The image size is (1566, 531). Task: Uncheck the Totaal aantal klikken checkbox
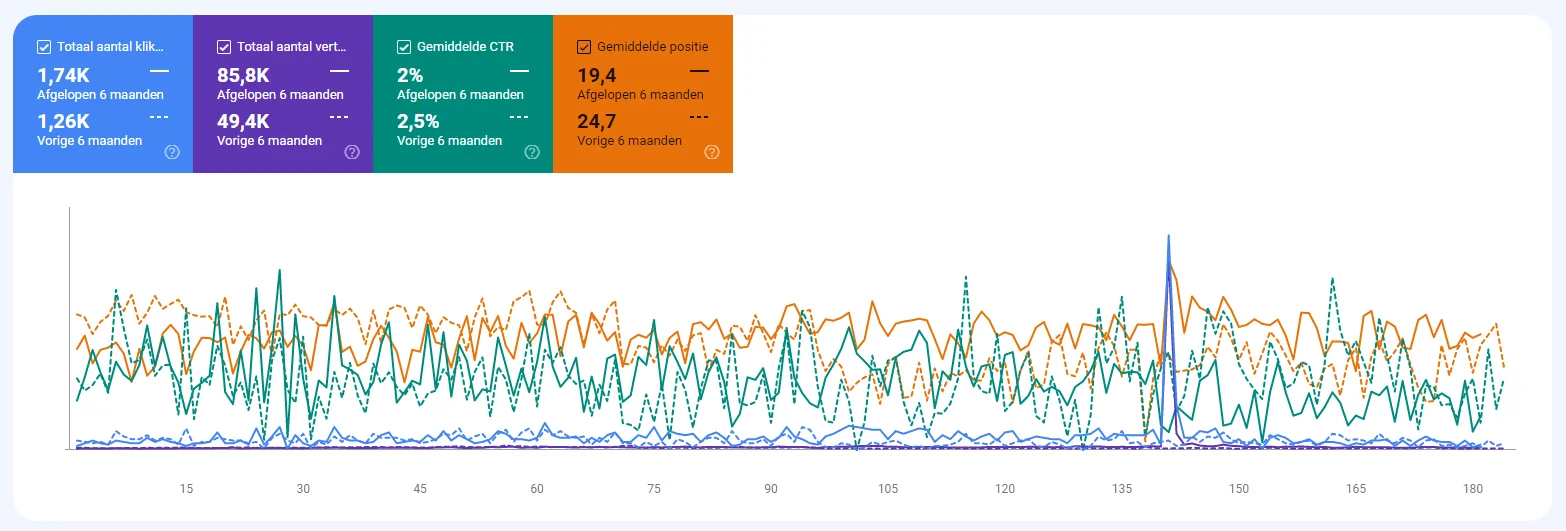pos(44,47)
